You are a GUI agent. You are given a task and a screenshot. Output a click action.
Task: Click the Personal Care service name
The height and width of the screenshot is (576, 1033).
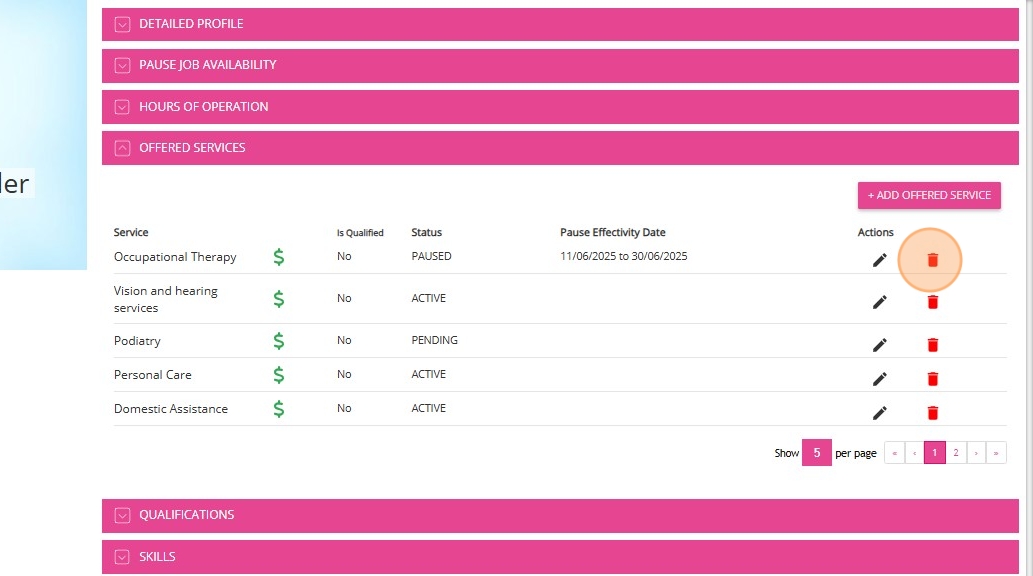[x=152, y=375]
